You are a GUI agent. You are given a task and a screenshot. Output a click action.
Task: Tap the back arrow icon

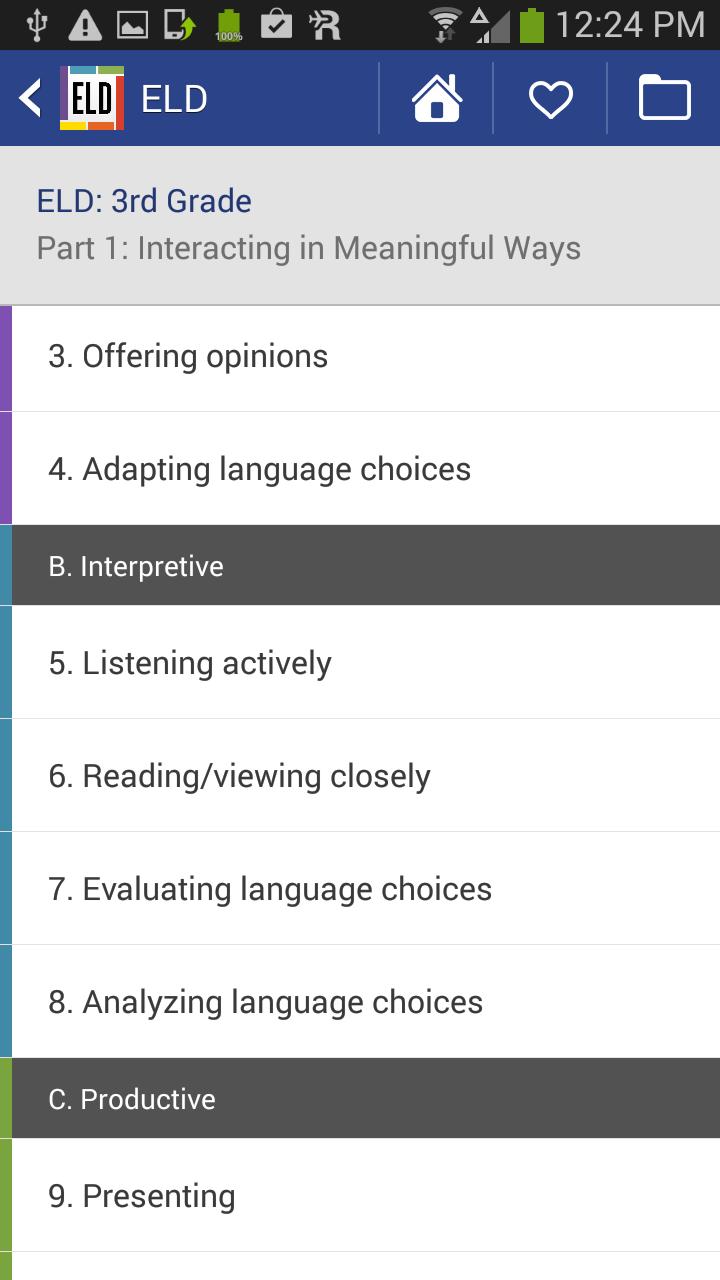(30, 98)
